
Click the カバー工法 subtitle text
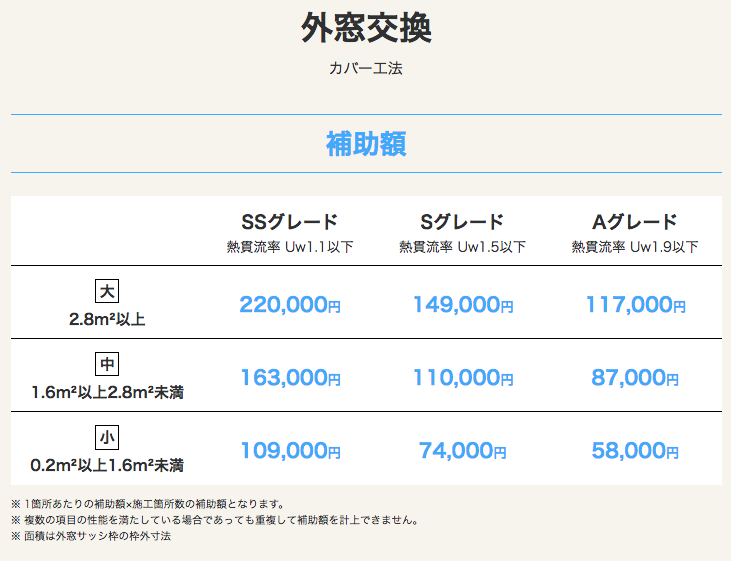tap(366, 69)
